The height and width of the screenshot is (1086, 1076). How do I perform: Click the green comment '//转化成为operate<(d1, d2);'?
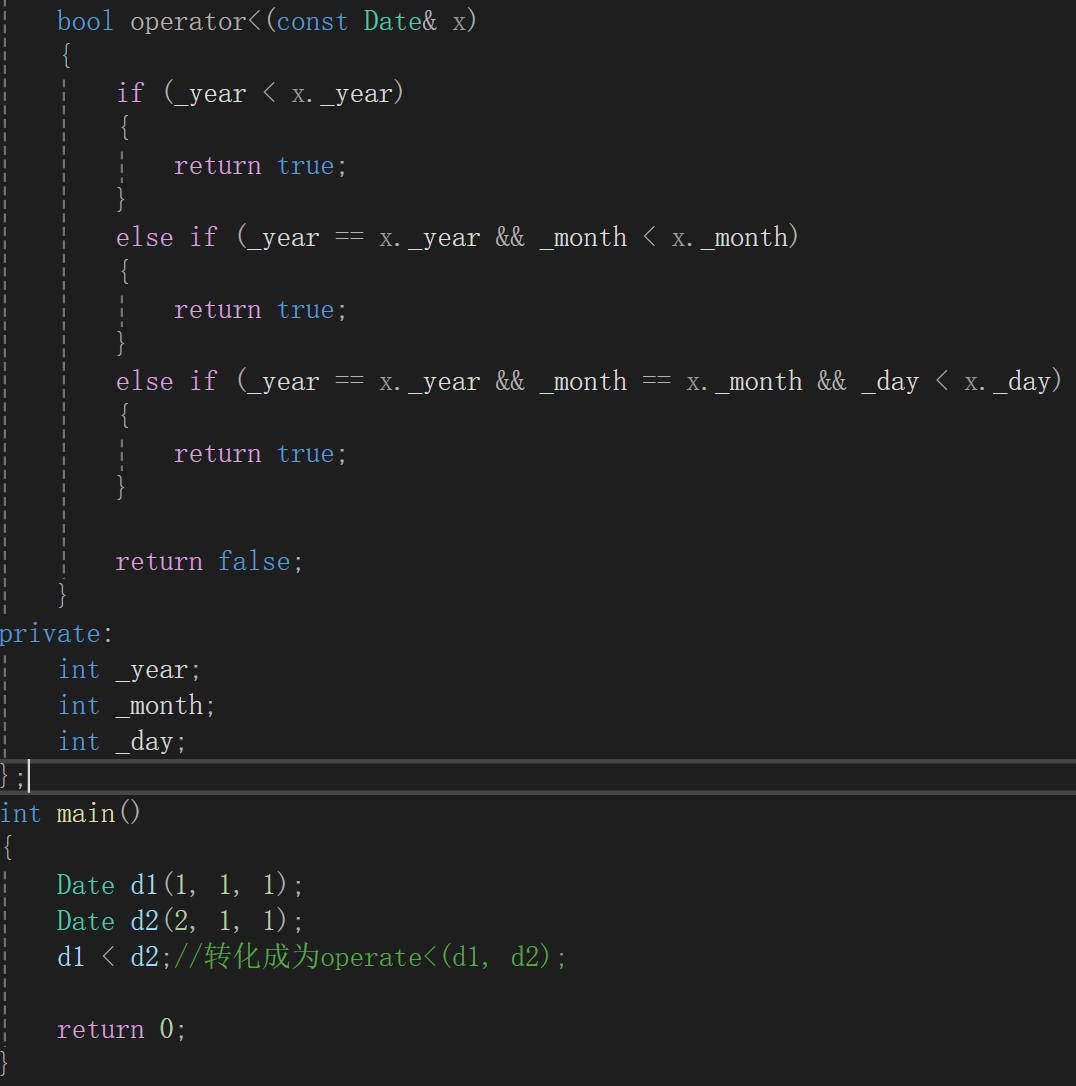click(x=370, y=957)
